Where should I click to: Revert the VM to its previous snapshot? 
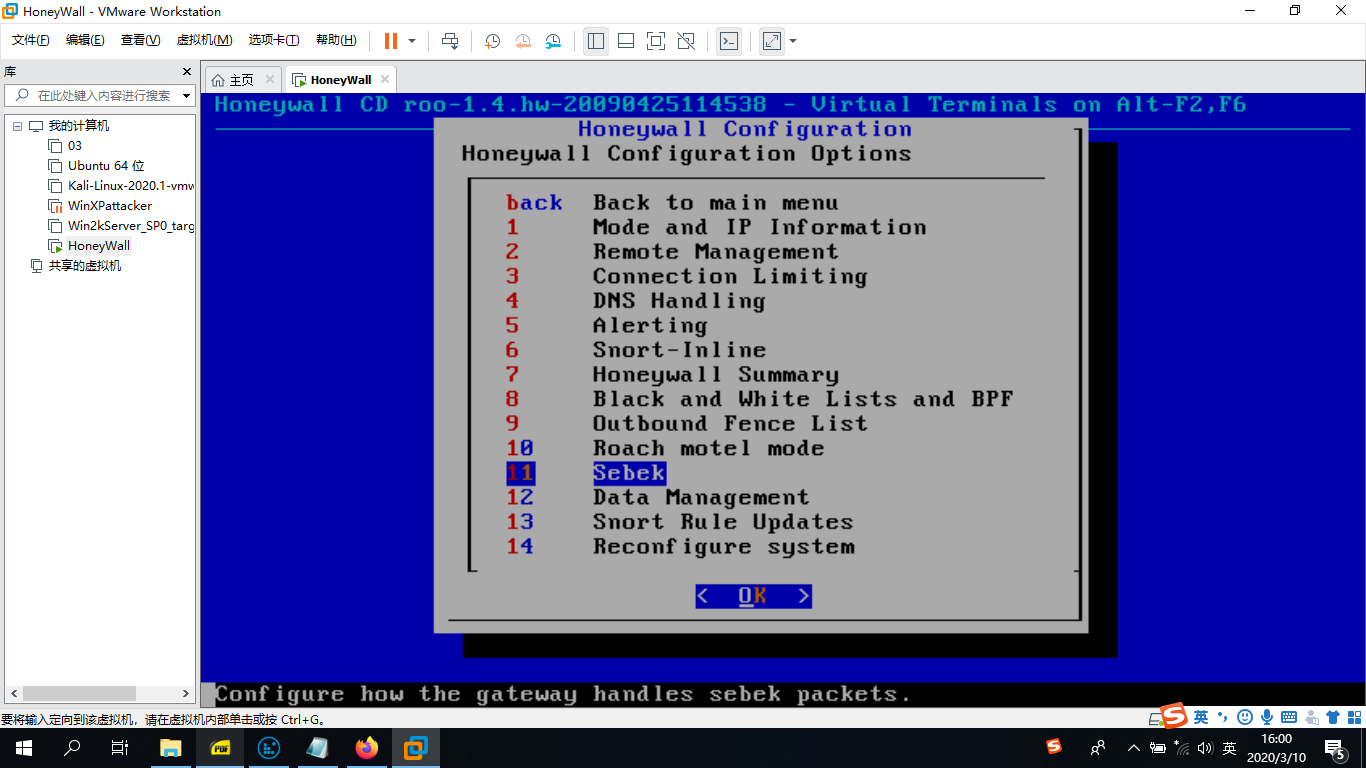523,41
